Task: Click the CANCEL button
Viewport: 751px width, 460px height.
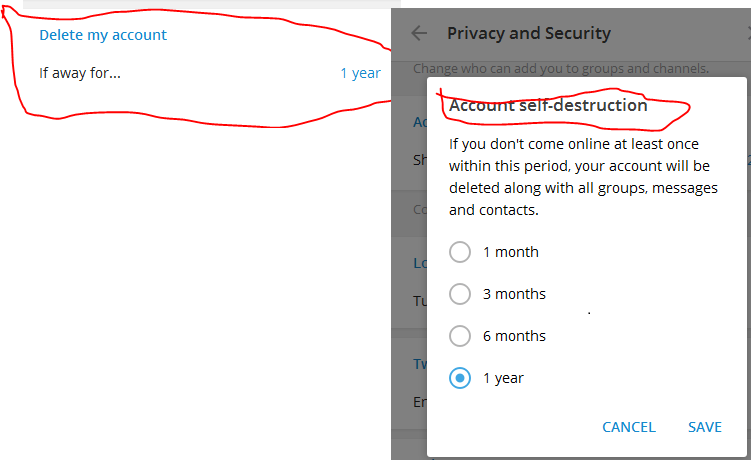Action: 628,427
